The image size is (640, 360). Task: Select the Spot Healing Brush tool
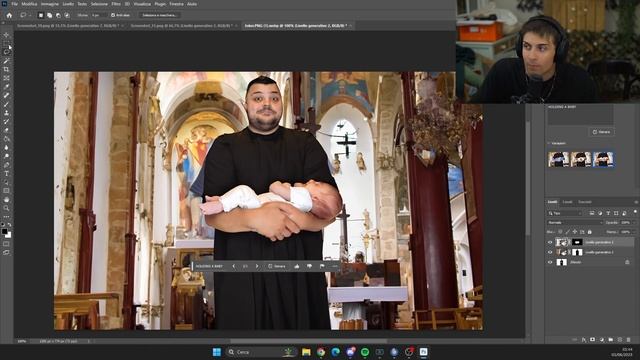tap(6, 96)
